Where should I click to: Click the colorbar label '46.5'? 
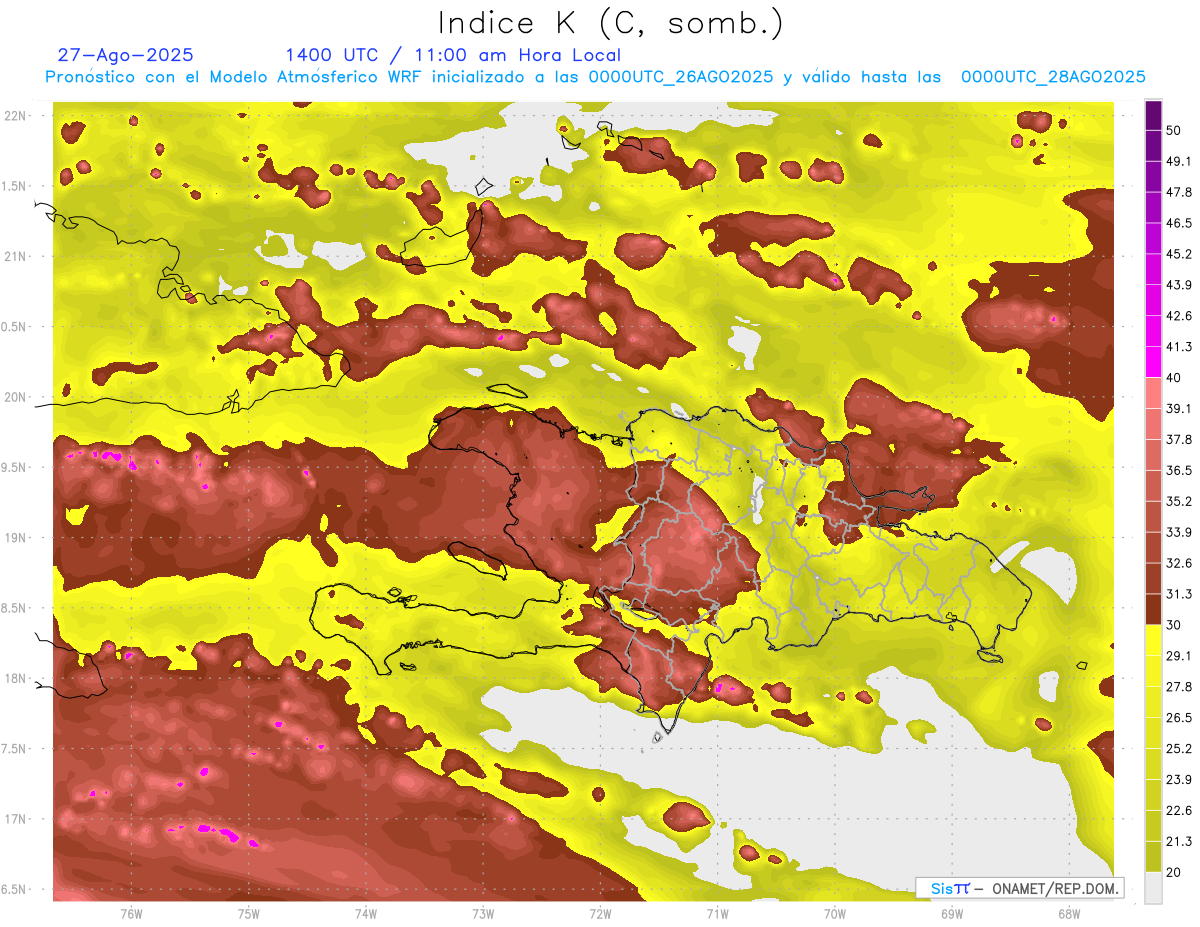point(1179,223)
